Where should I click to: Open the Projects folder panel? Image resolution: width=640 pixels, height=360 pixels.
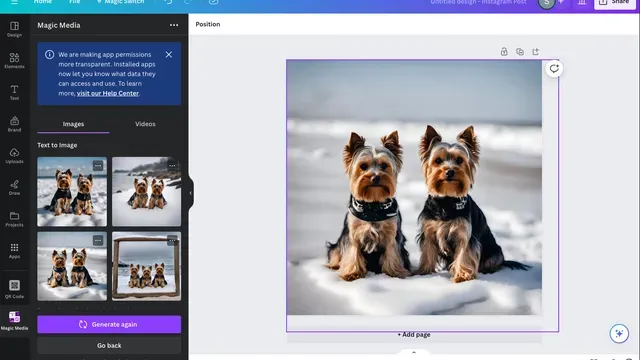(14, 219)
